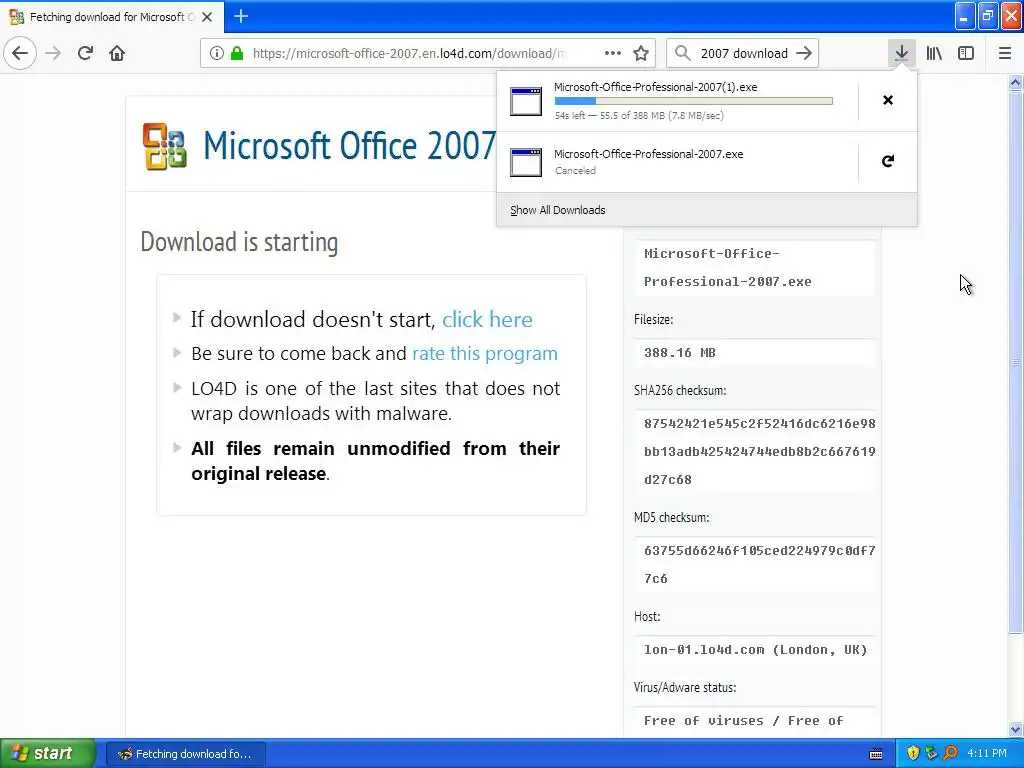The height and width of the screenshot is (768, 1024).
Task: Click the Microsoft Office 2007 heading
Action: click(x=349, y=145)
